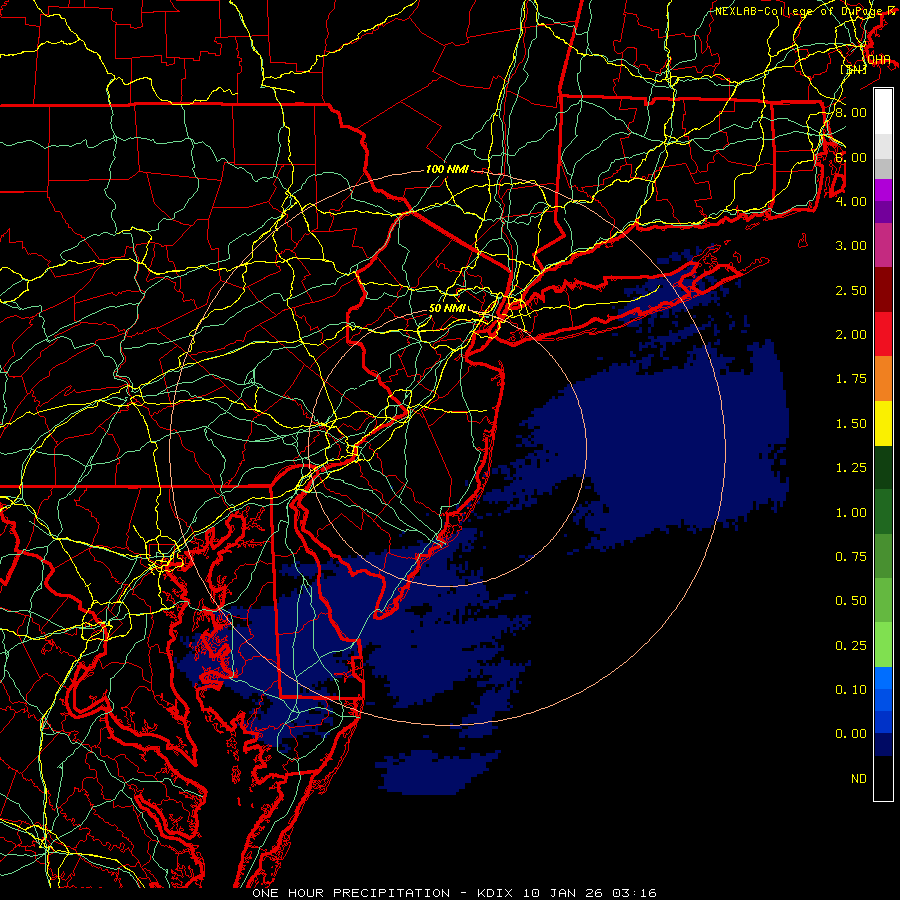
Task: Click the '03:16' timestamp at bottom
Action: [x=634, y=893]
